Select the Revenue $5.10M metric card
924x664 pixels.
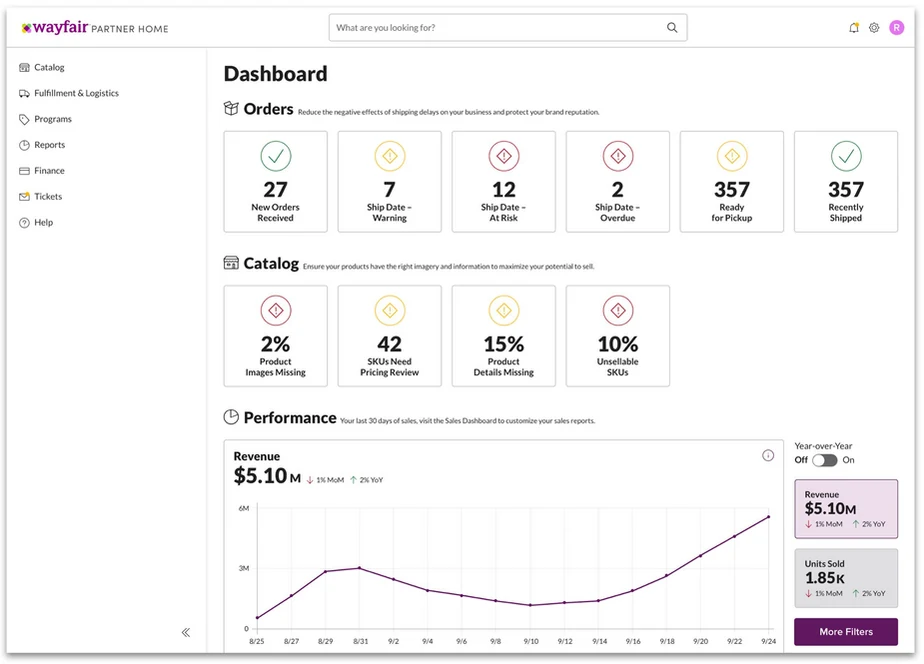coord(846,509)
